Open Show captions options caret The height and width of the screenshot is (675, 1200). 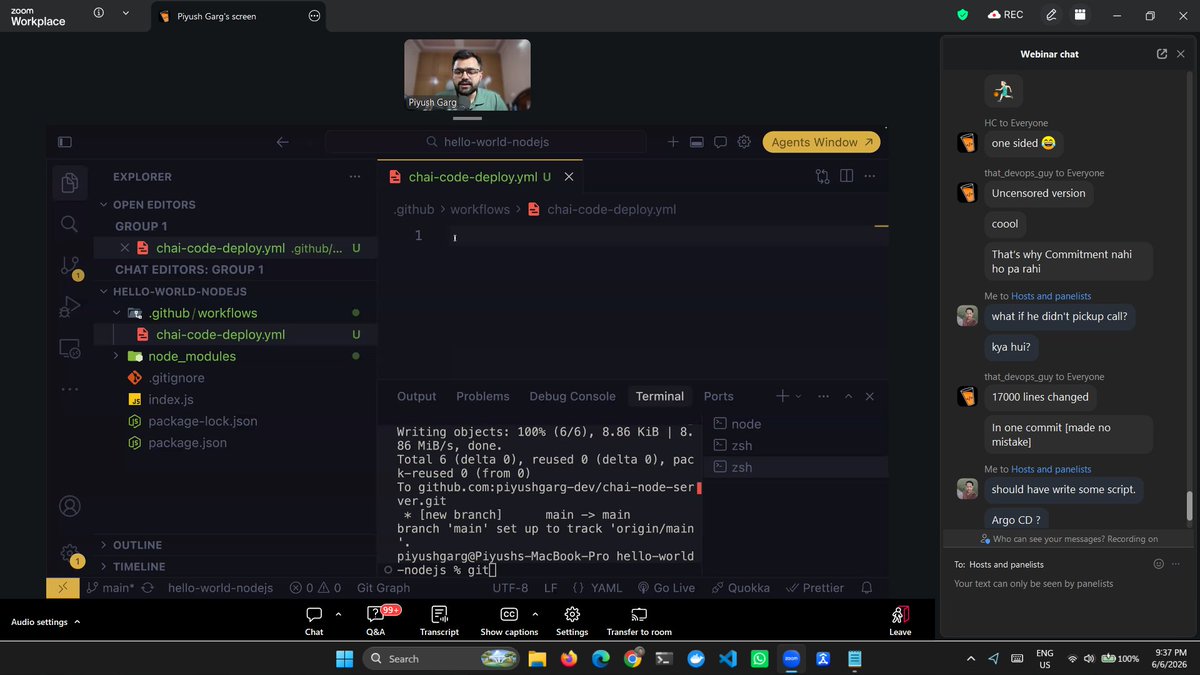(534, 613)
